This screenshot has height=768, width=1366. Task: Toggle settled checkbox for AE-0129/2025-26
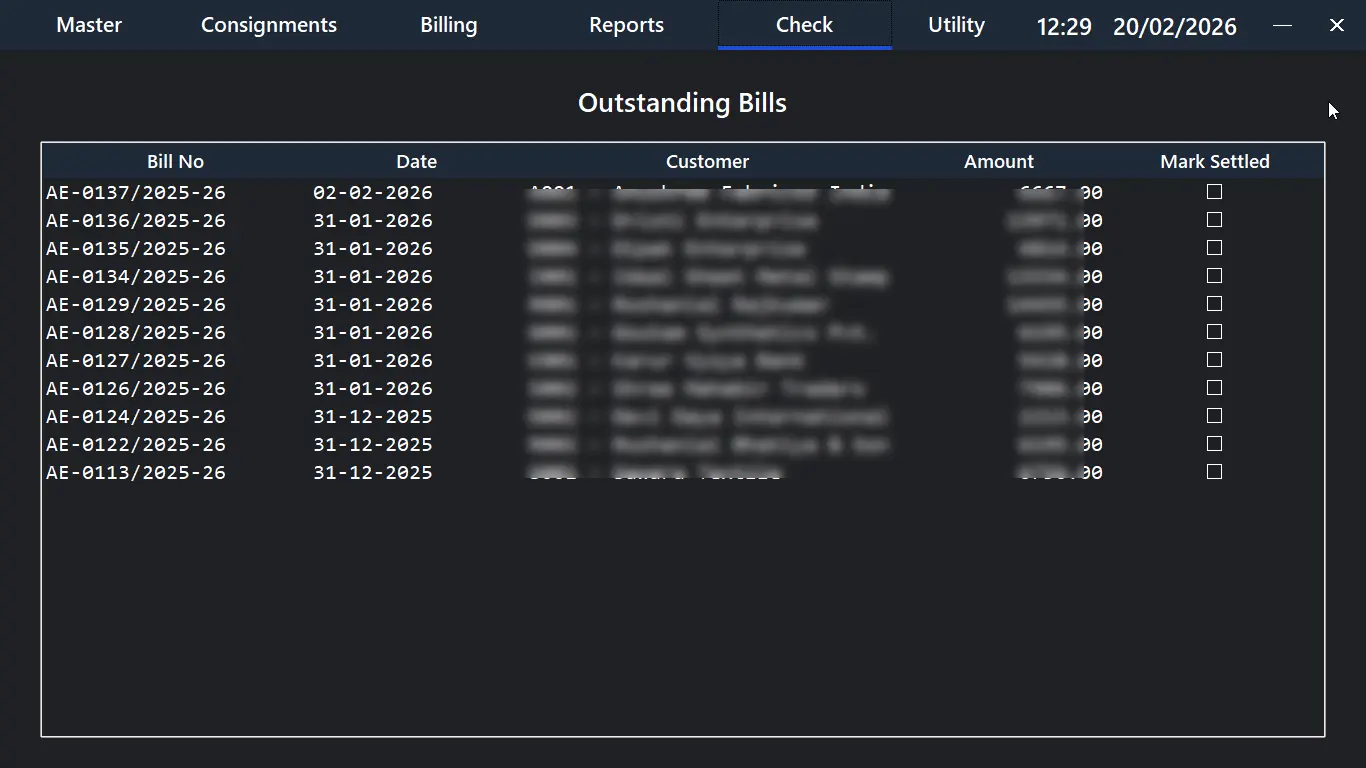coord(1214,304)
